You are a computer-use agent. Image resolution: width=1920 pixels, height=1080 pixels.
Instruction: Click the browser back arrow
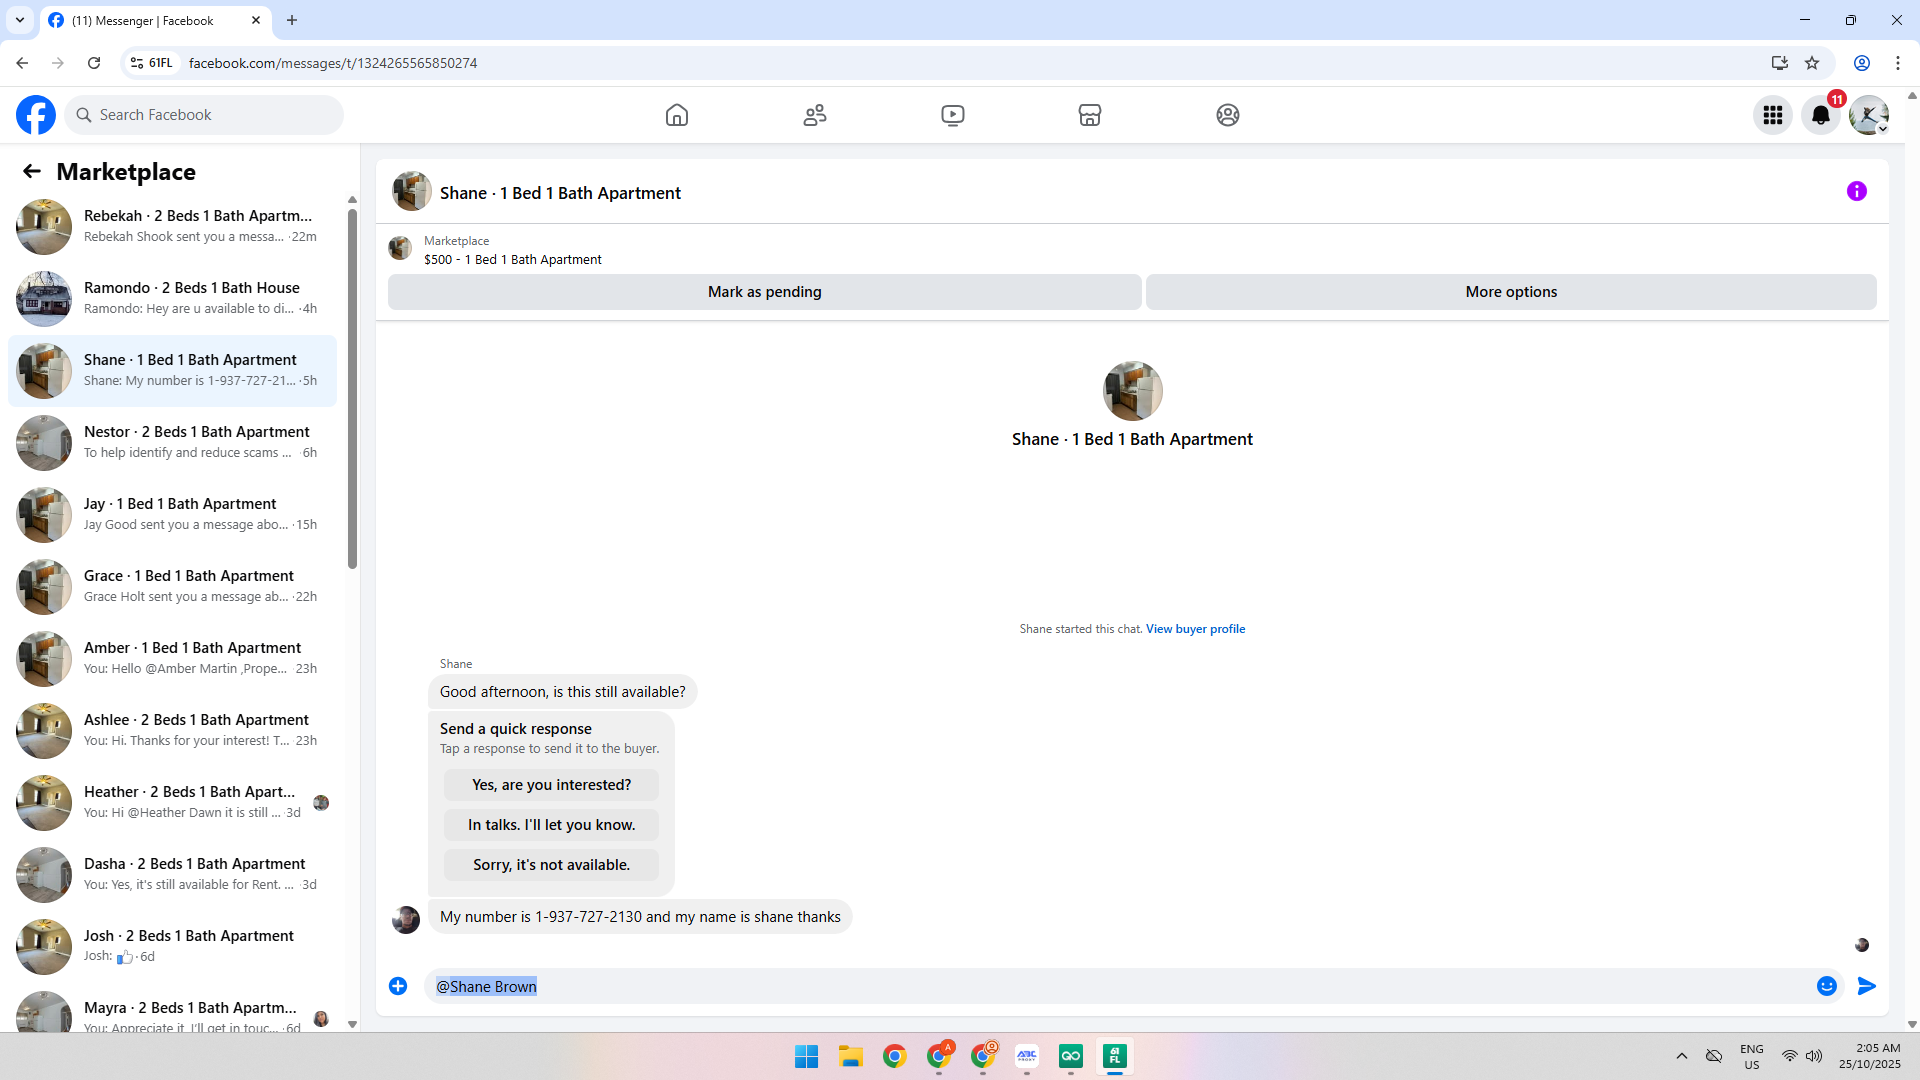coord(22,63)
